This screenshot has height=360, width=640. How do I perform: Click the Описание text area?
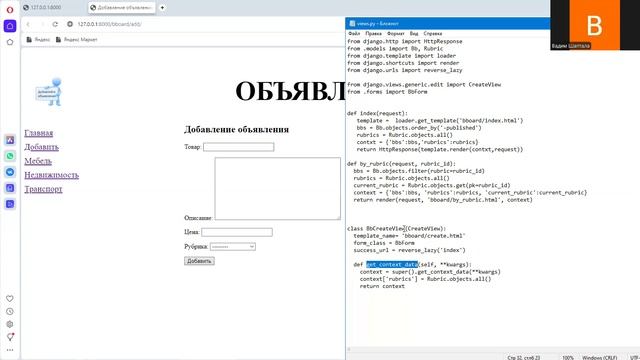click(278, 189)
